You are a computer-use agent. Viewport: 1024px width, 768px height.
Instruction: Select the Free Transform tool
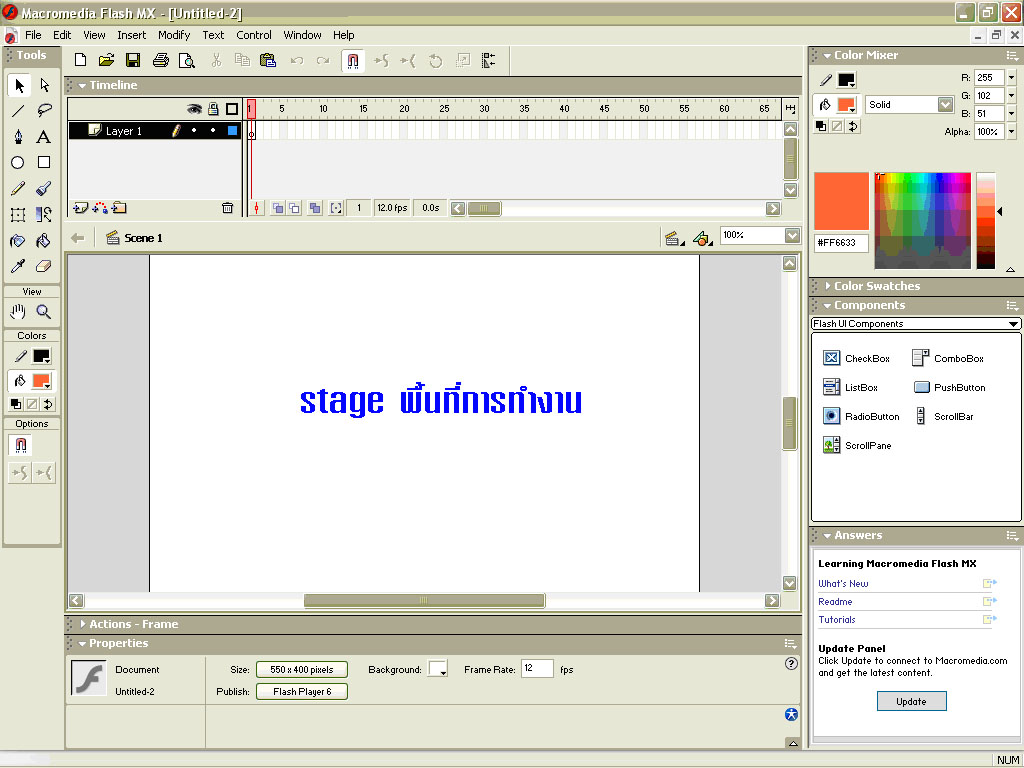18,215
